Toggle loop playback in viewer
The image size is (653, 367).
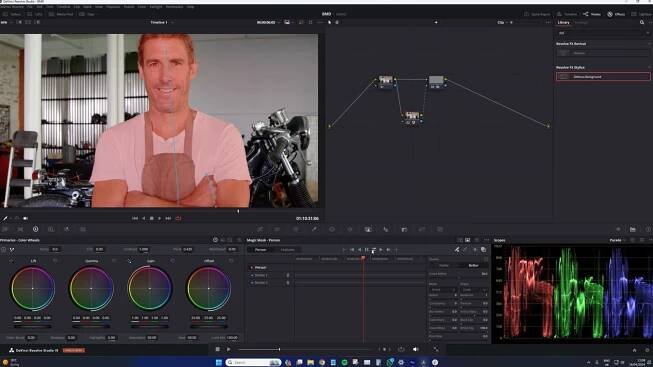point(178,218)
